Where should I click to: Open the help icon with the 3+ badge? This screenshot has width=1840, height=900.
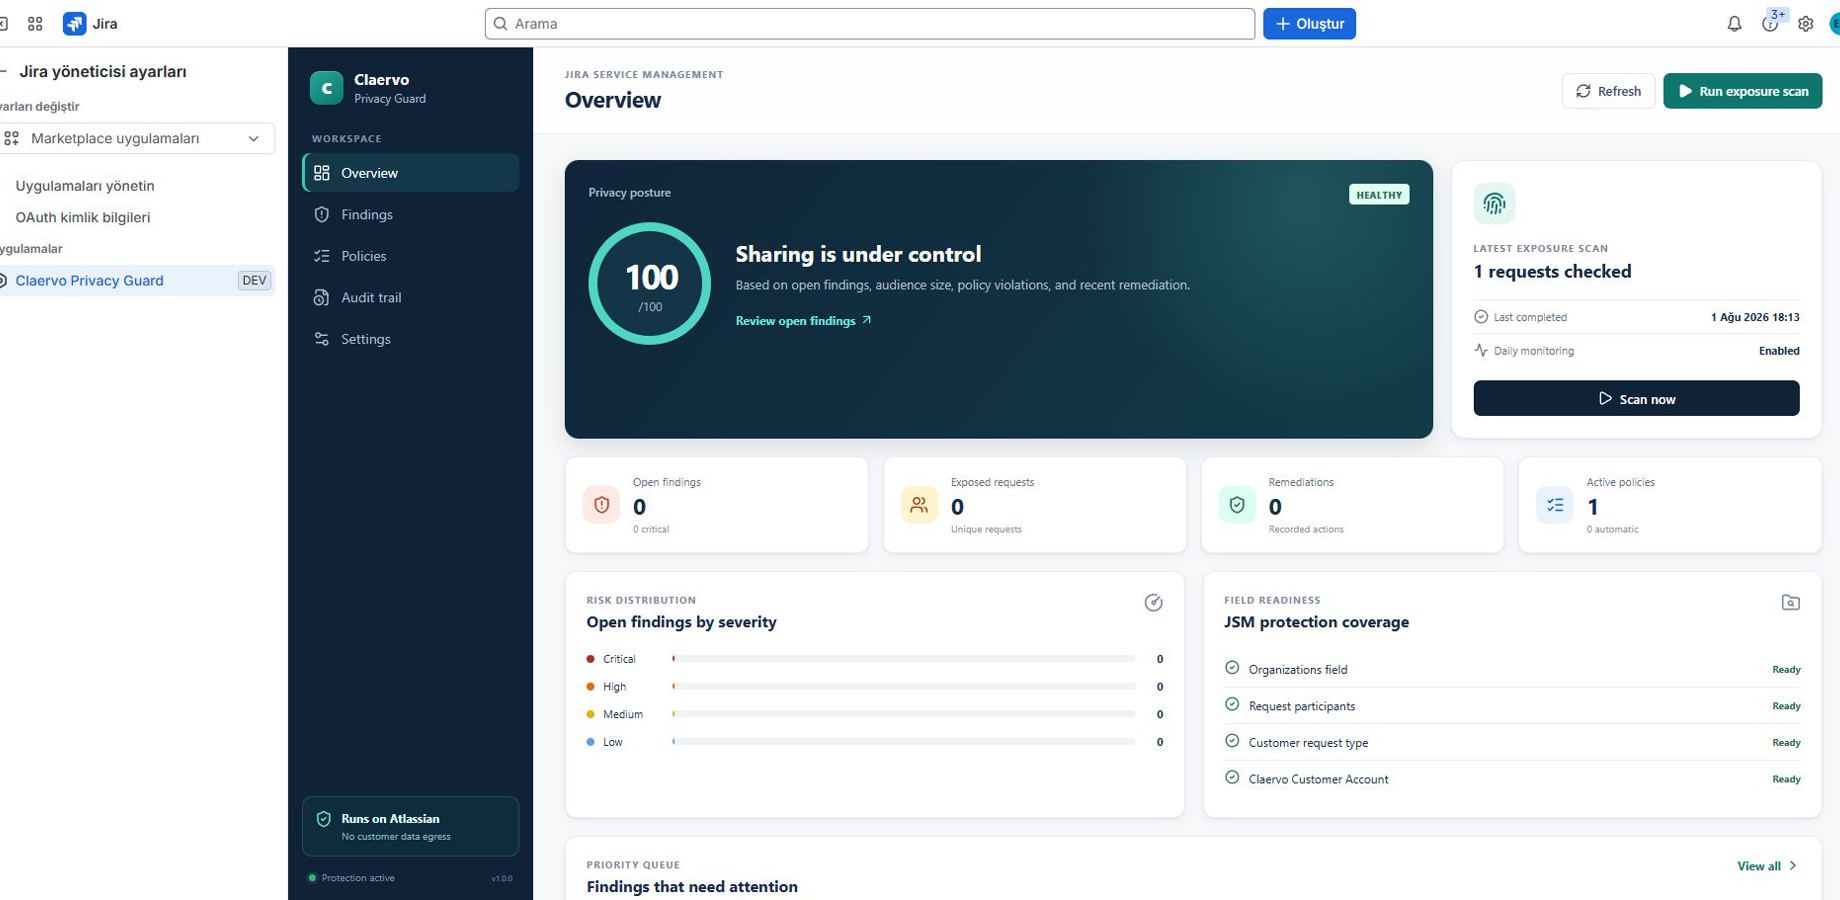pos(1771,22)
